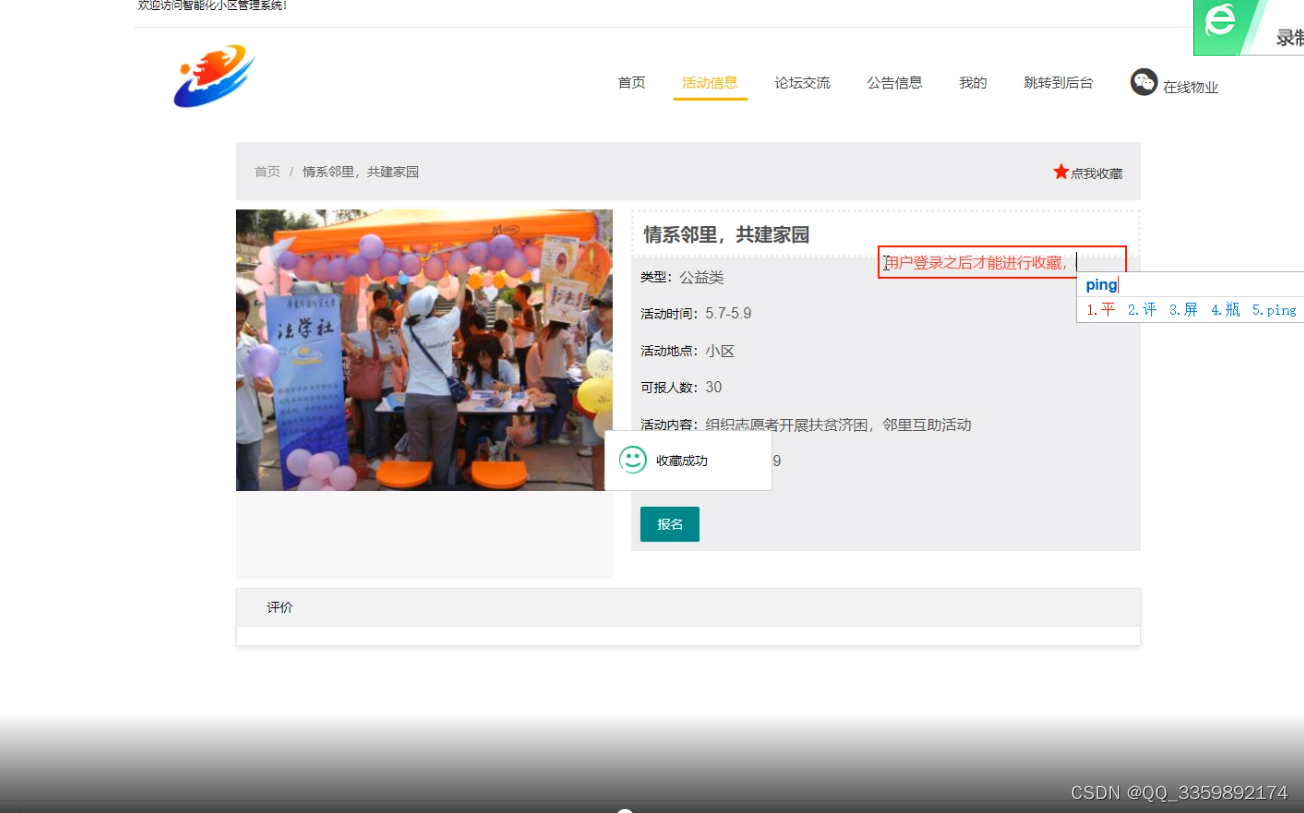Open the 活动信息 navigation tab
1304x813 pixels.
pos(710,83)
